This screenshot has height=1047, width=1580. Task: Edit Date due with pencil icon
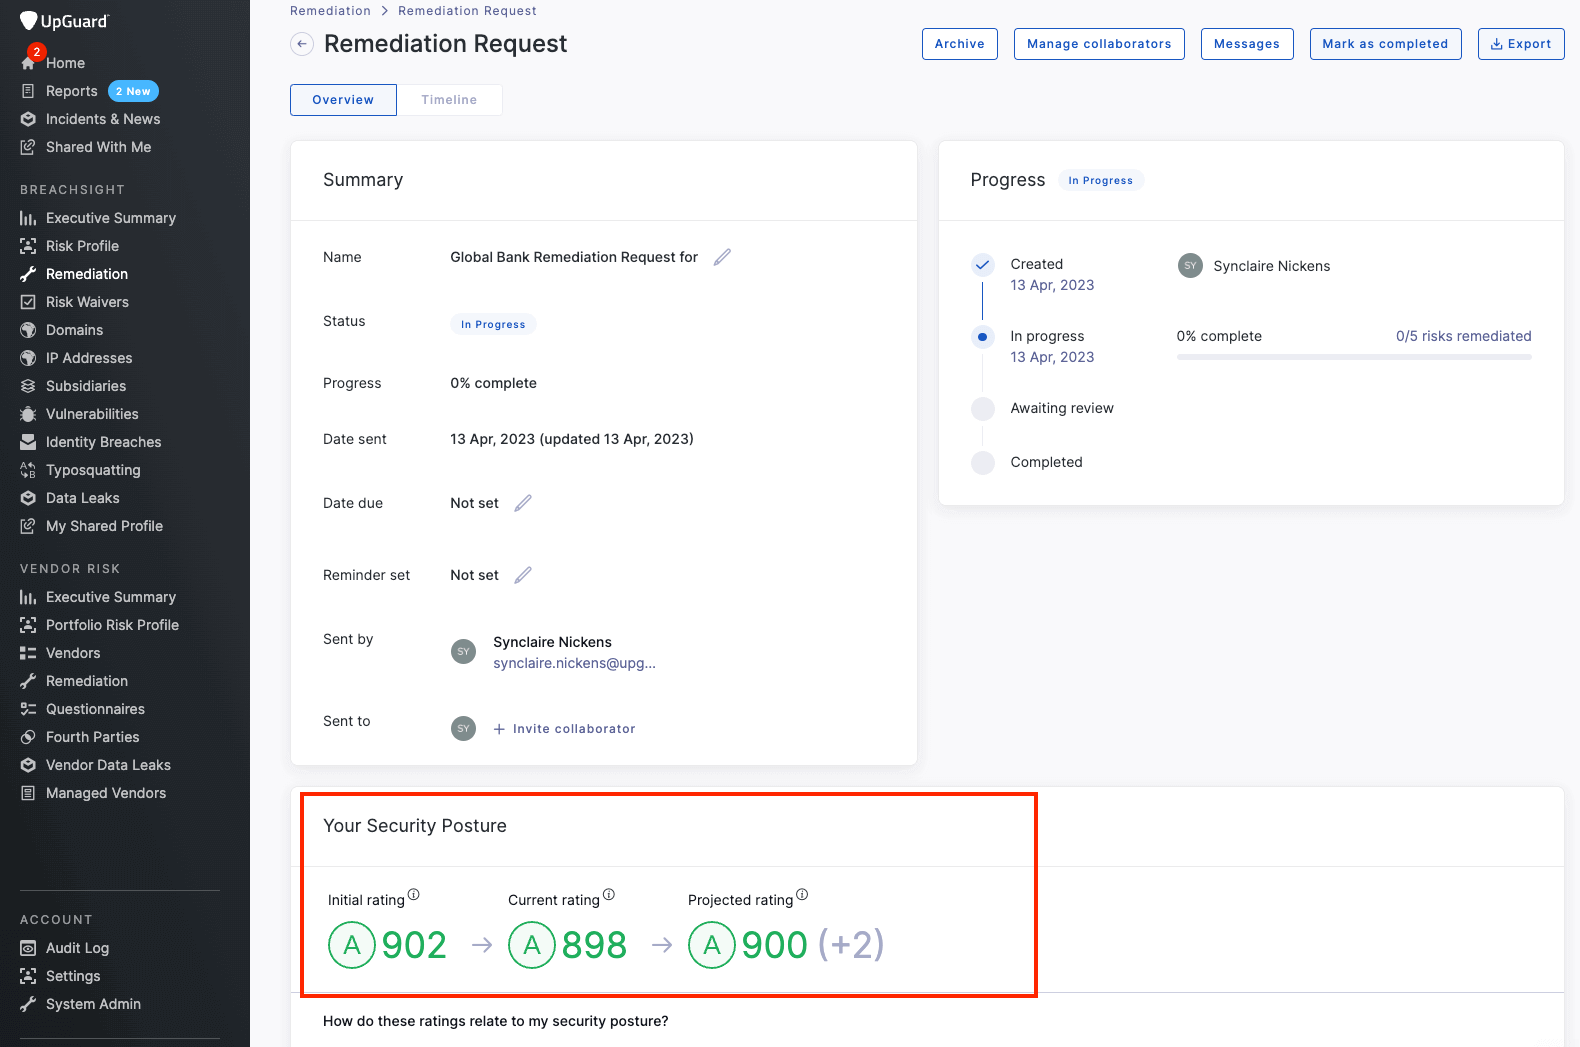coord(523,503)
